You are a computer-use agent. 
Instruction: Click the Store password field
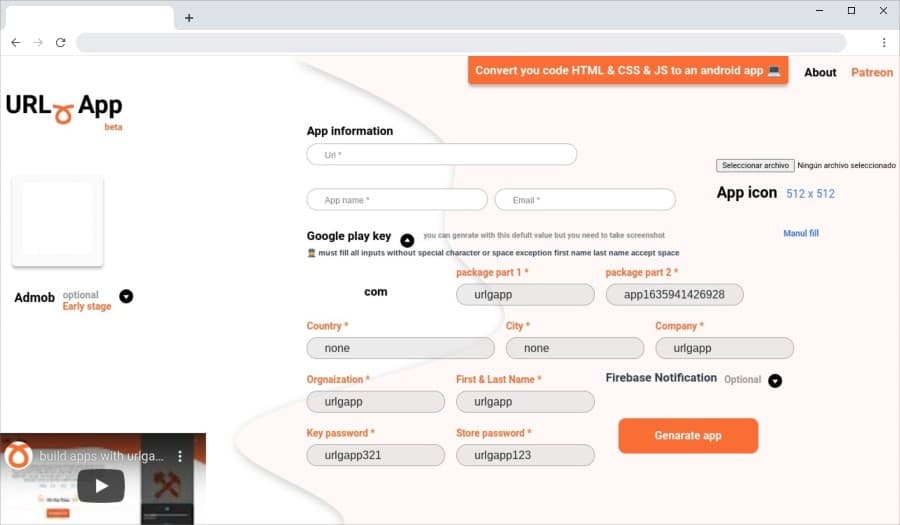pos(525,455)
